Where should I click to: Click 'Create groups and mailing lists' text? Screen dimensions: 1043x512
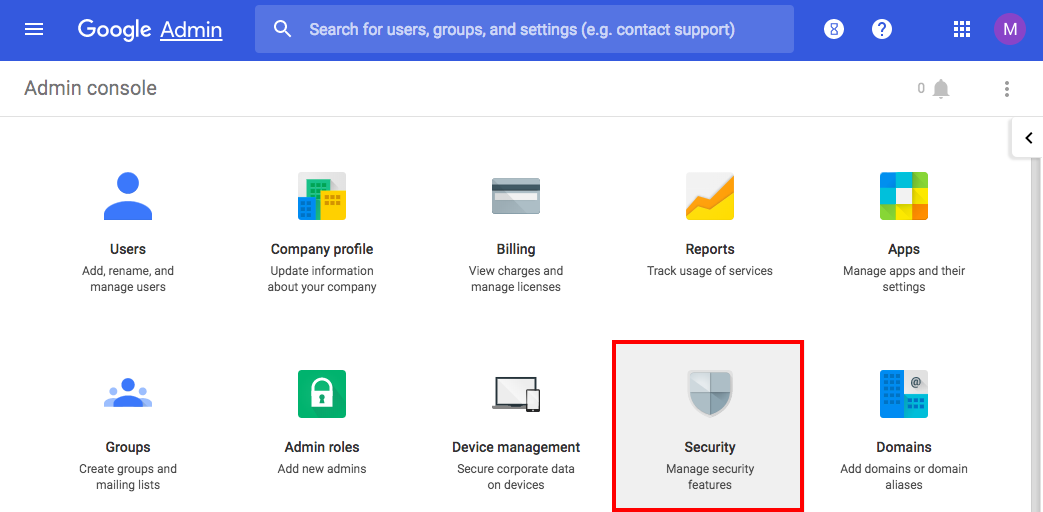click(128, 477)
